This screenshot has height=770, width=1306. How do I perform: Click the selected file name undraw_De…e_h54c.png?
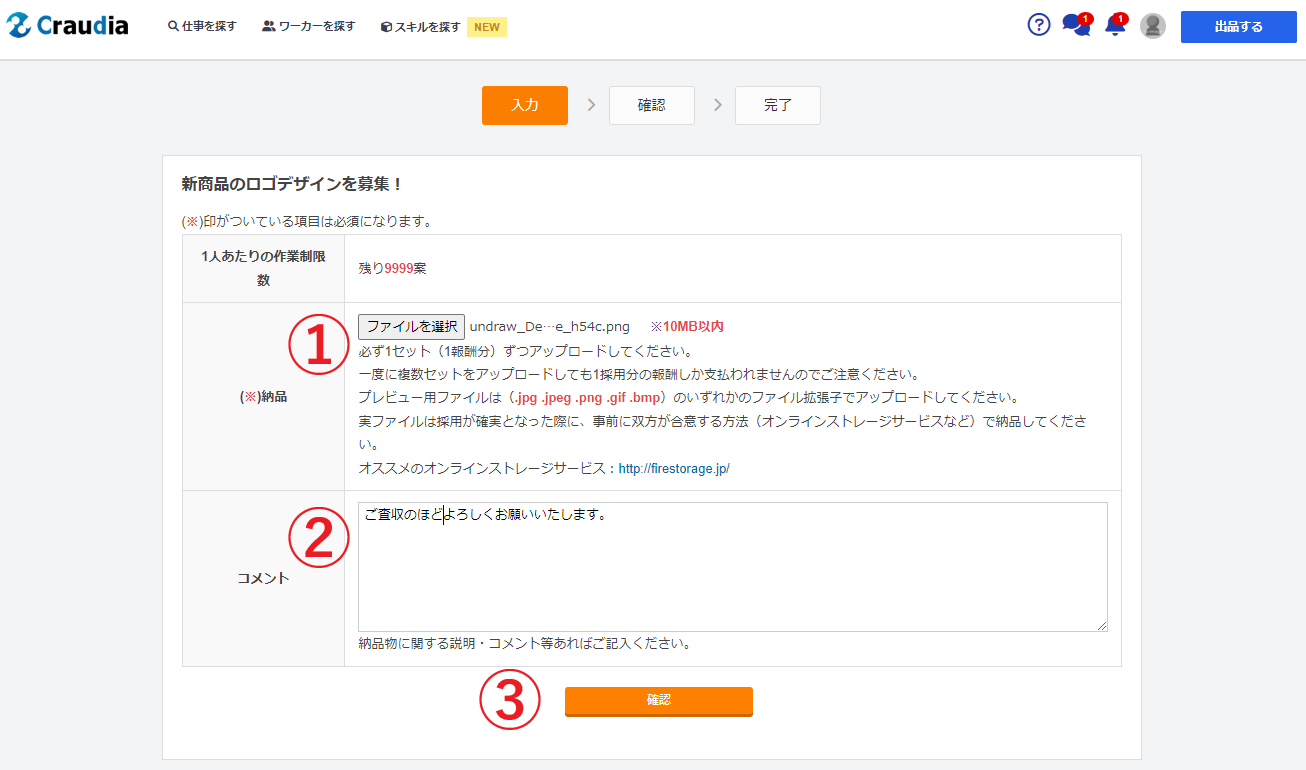click(x=550, y=326)
